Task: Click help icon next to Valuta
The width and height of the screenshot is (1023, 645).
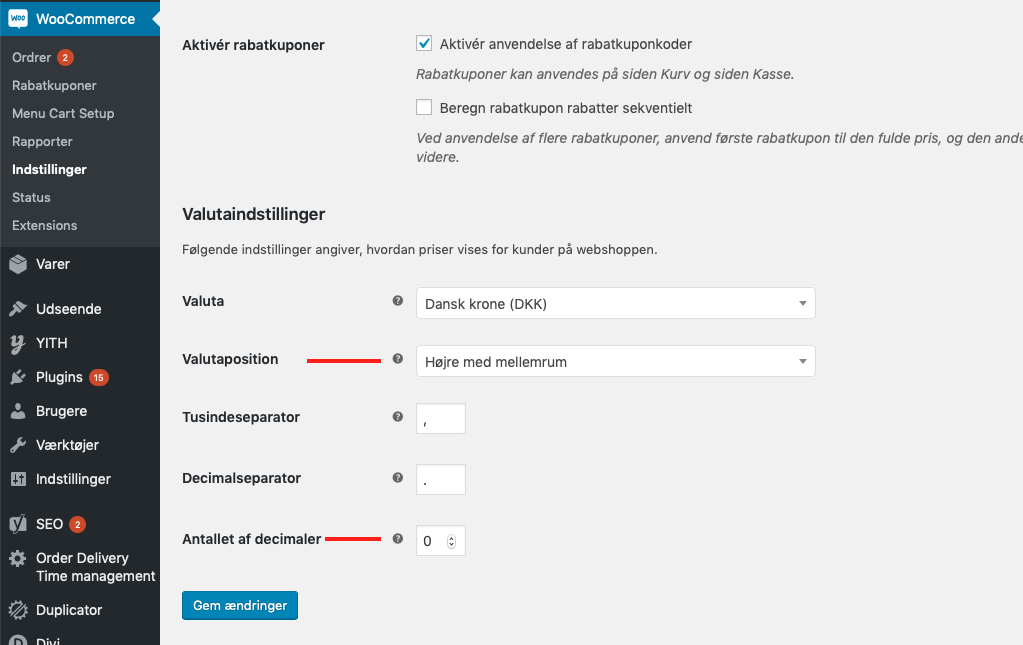Action: tap(398, 301)
